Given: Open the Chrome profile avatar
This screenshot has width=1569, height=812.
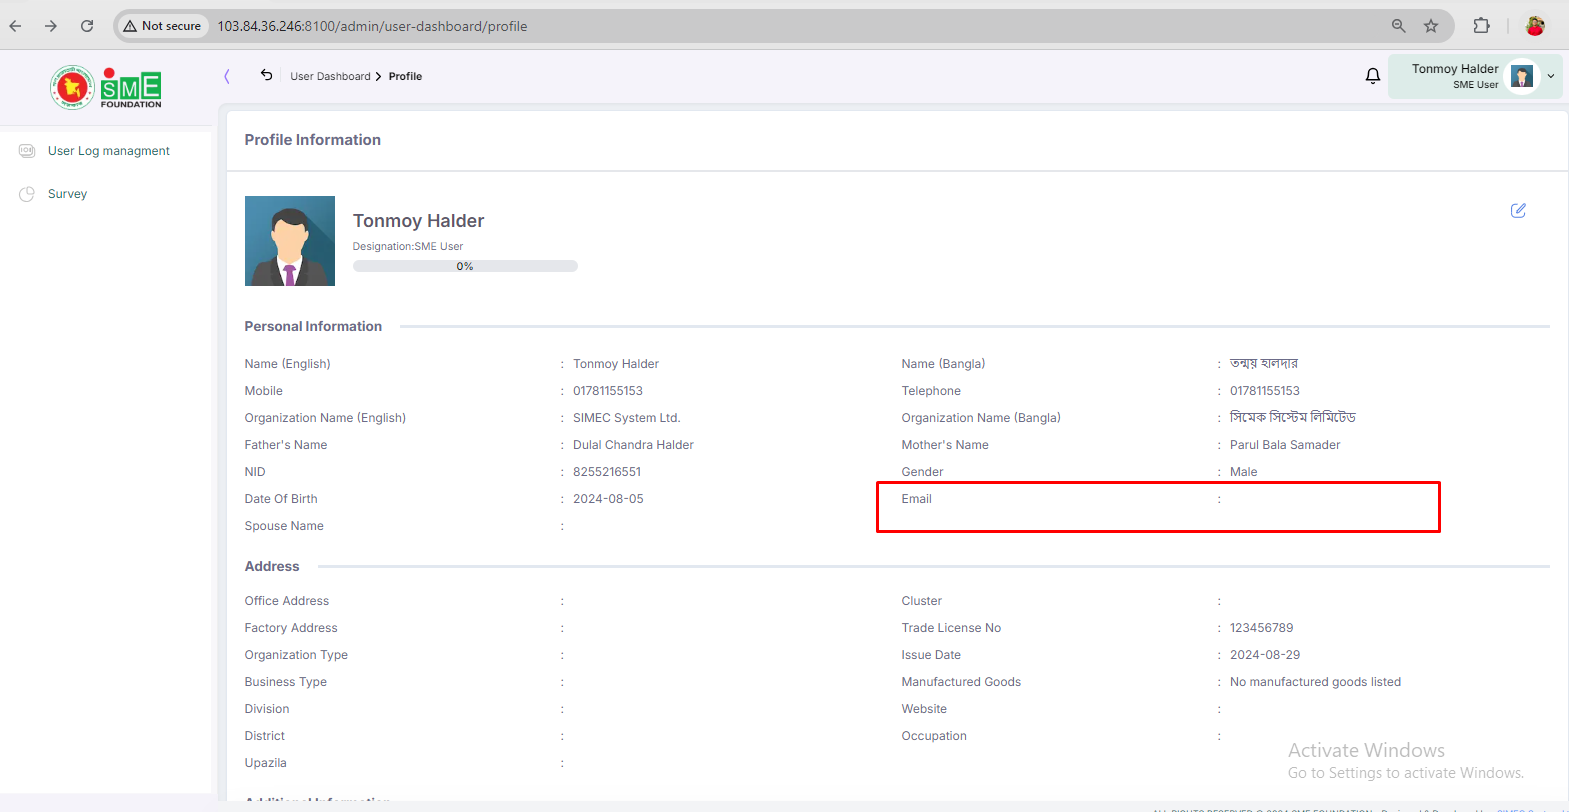Looking at the screenshot, I should (1535, 26).
